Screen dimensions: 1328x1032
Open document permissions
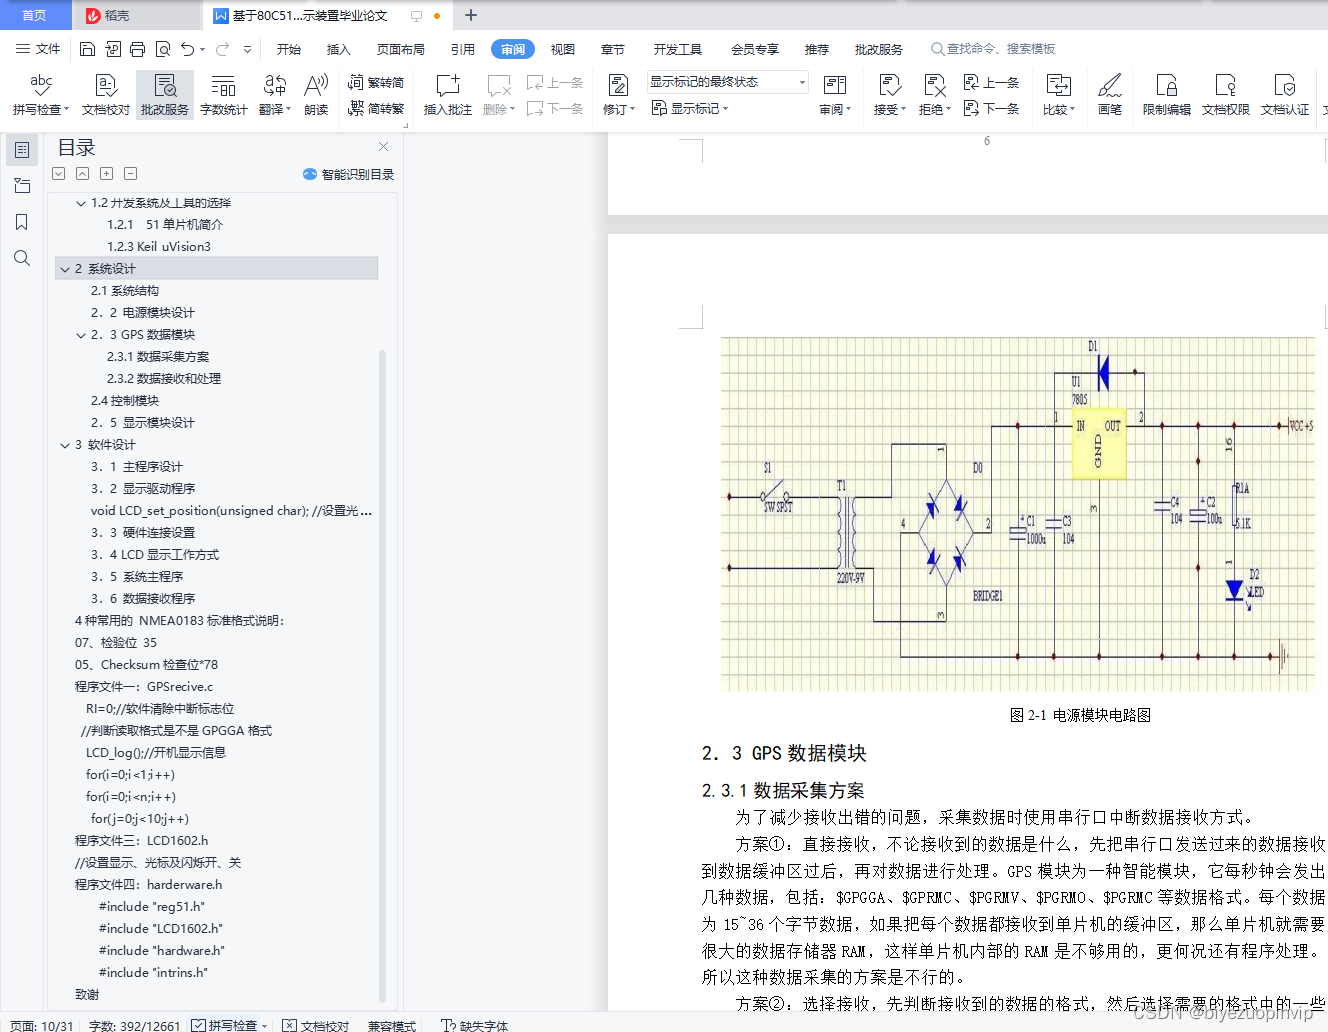coord(1225,94)
